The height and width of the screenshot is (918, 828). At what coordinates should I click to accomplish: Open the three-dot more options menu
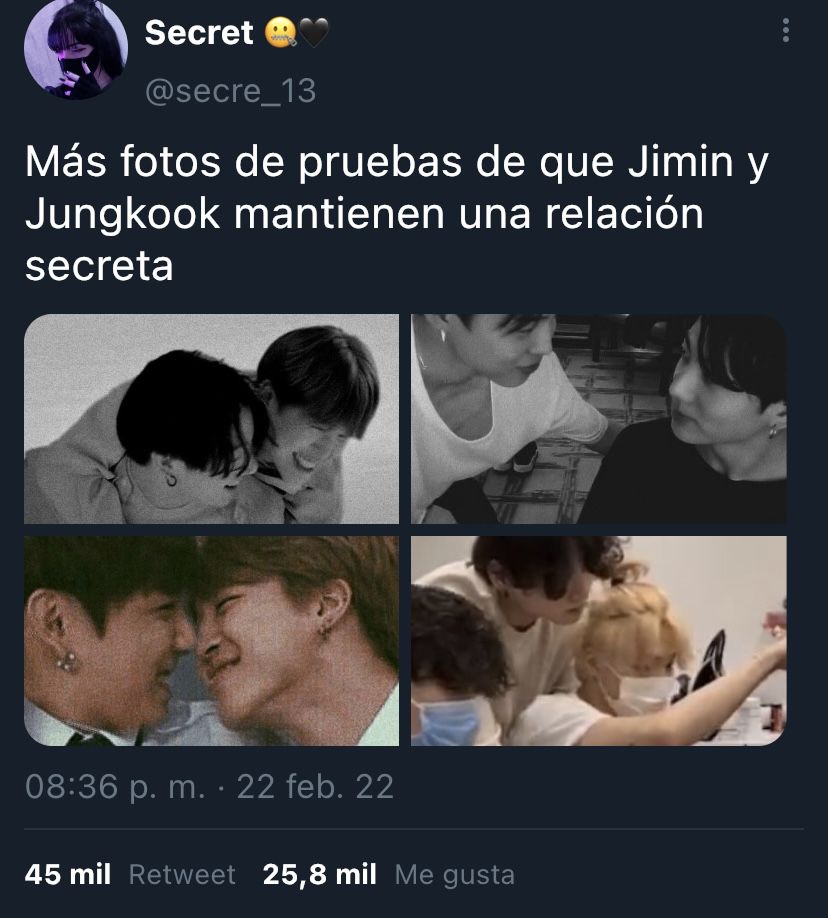[786, 30]
